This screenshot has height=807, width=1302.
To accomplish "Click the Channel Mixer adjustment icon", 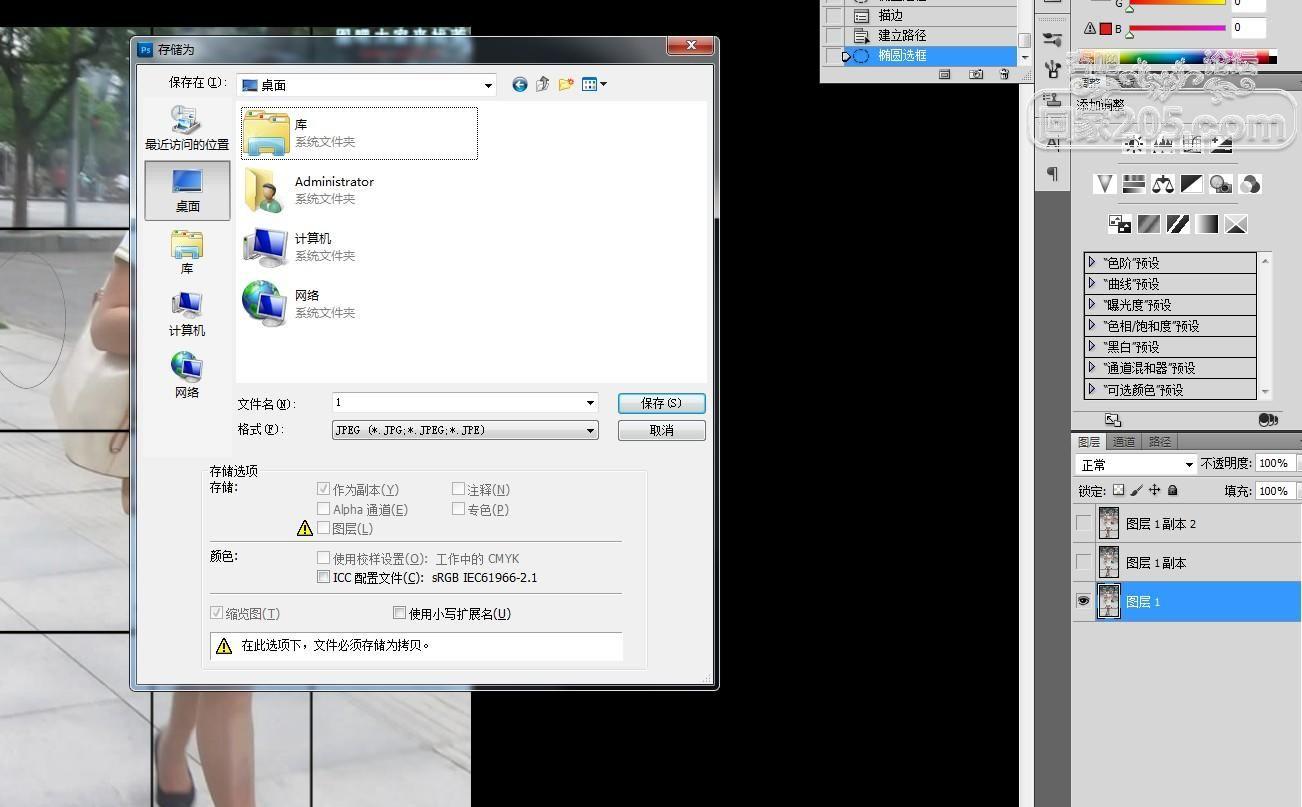I will [1249, 184].
